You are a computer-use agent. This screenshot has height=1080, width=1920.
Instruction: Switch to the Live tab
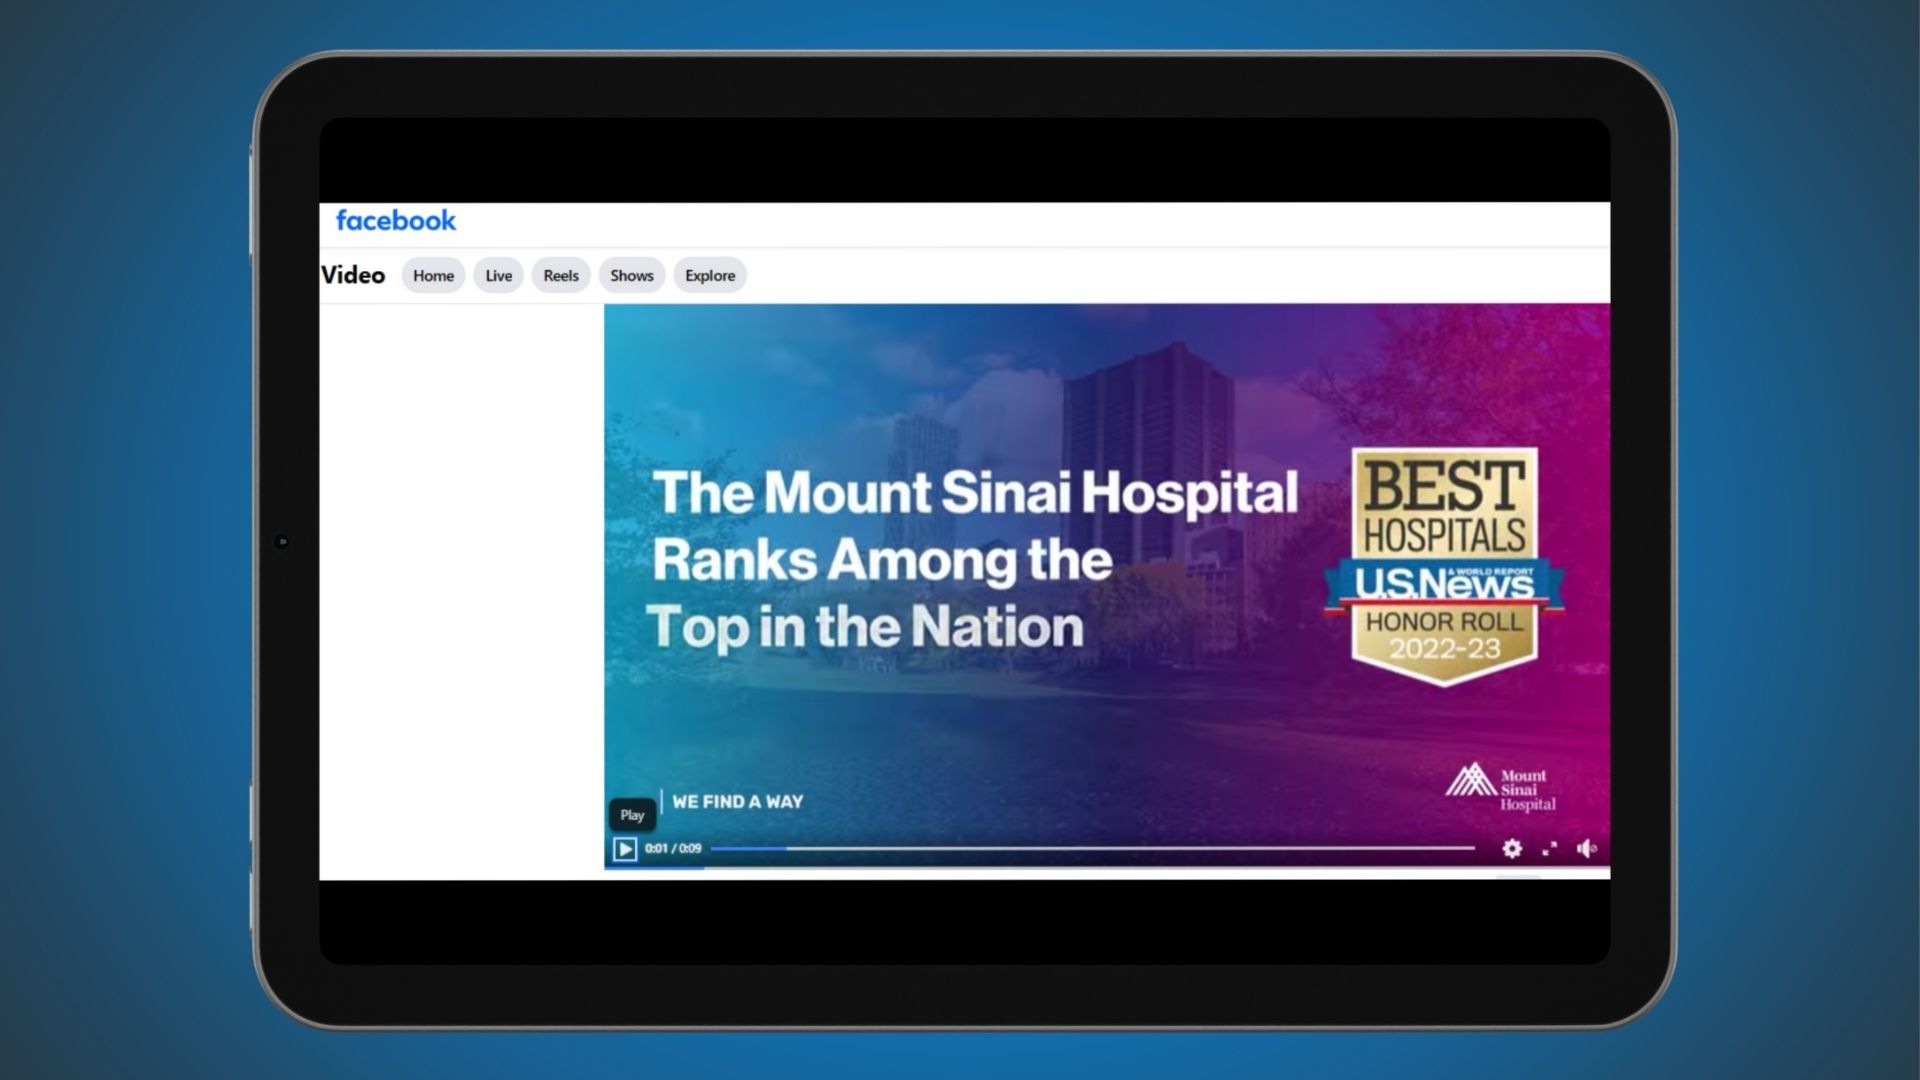(x=498, y=276)
